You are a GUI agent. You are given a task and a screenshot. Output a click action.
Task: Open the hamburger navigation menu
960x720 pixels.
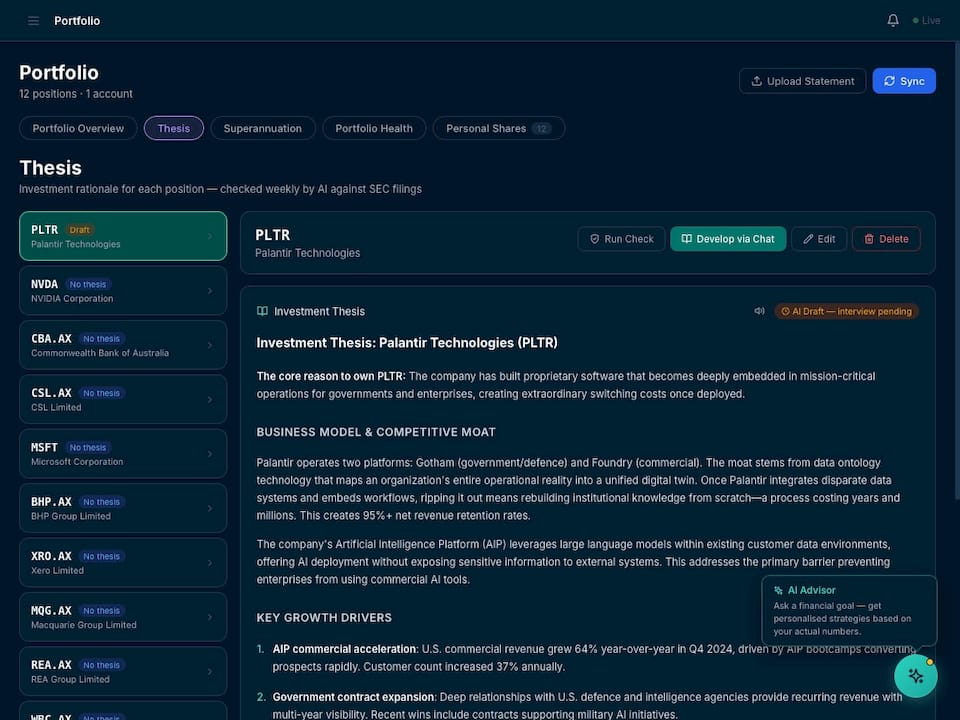point(32,20)
